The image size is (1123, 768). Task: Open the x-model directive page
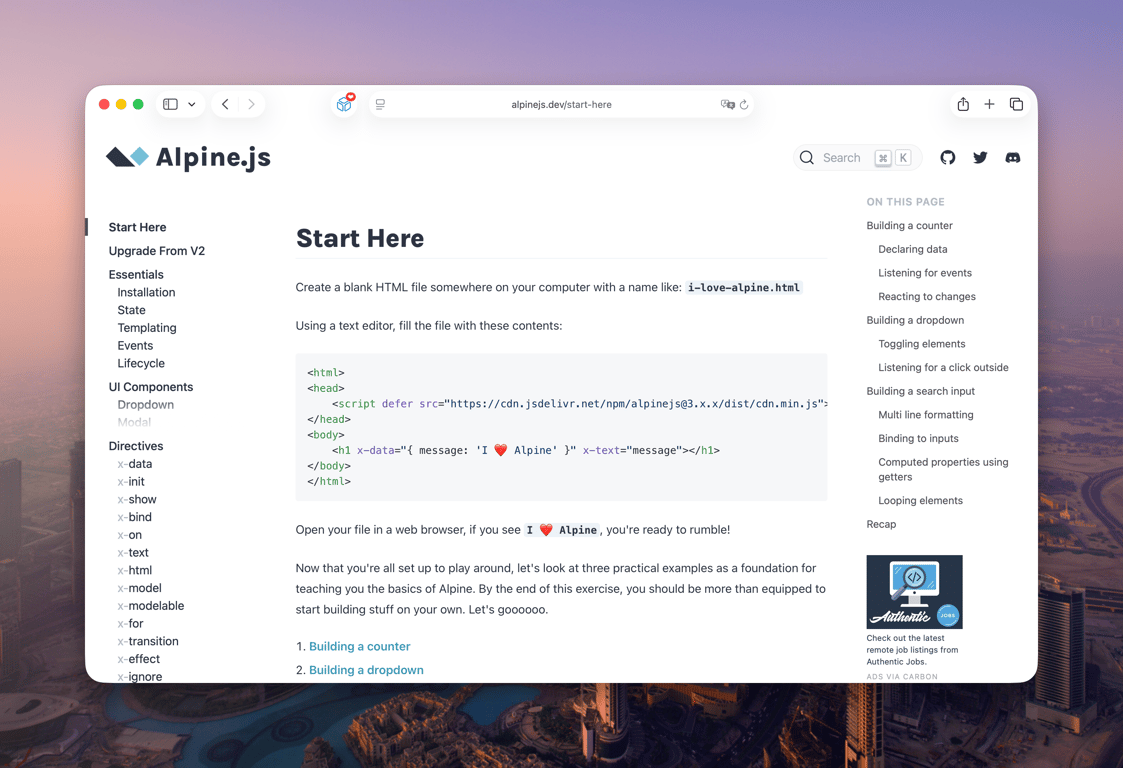coord(140,588)
